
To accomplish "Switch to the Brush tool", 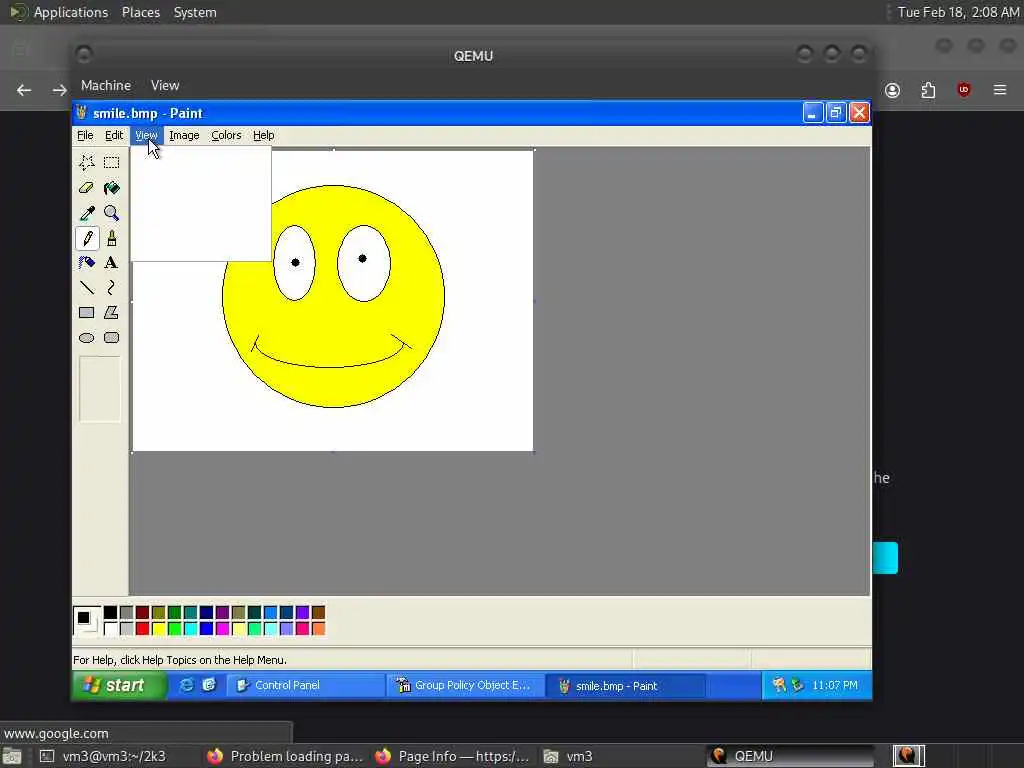I will tap(111, 238).
